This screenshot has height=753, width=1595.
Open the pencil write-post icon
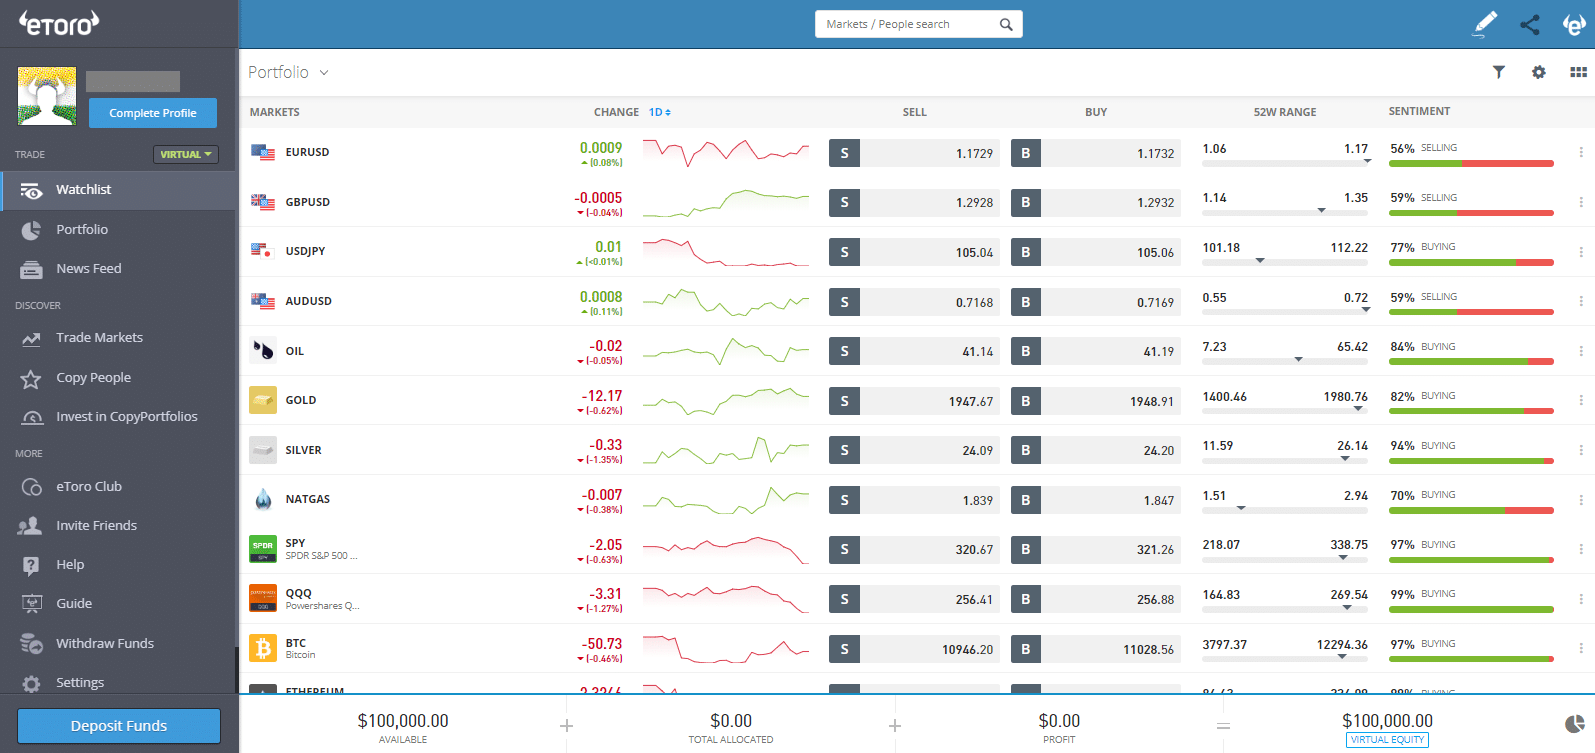[1485, 24]
